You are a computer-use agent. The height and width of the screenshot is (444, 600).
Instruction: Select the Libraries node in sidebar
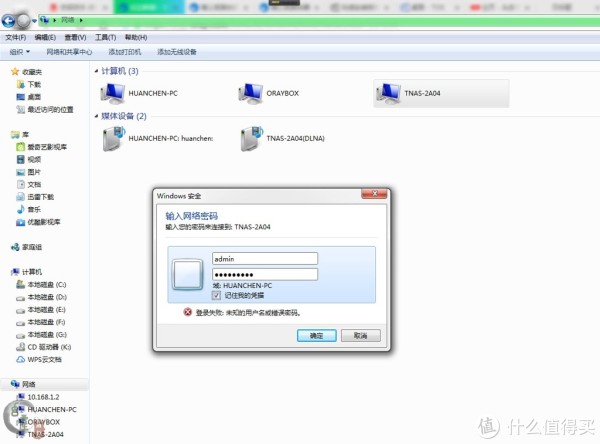coord(20,134)
